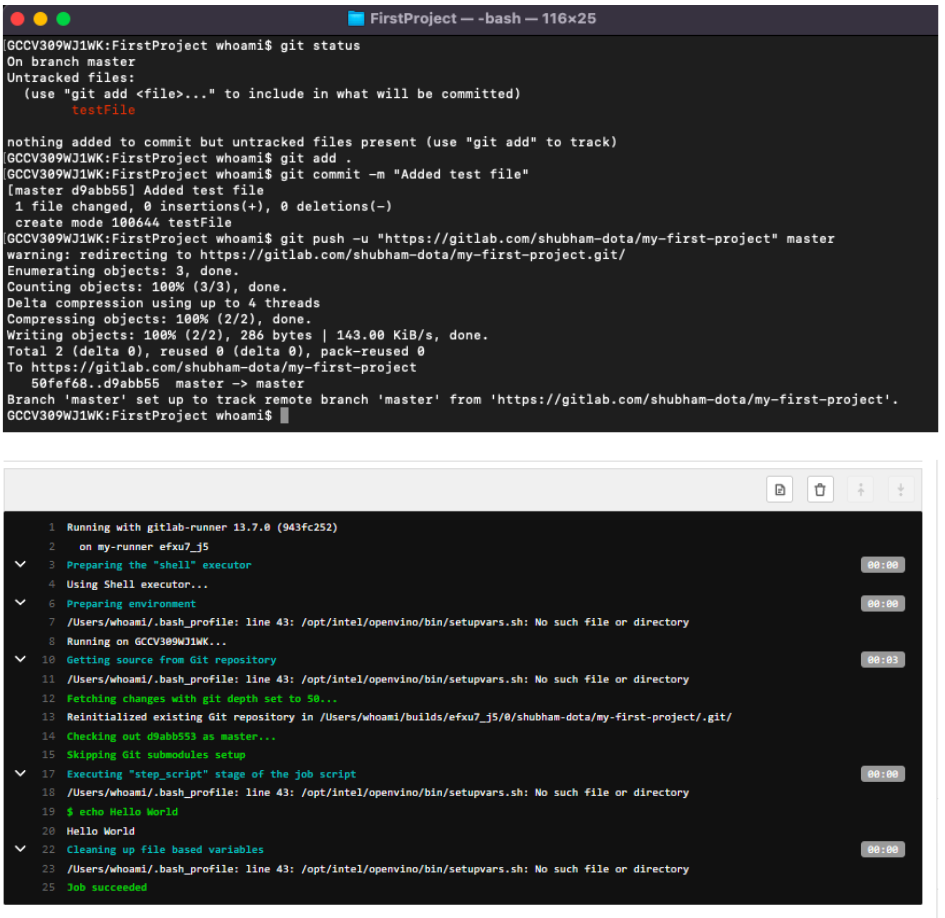Collapse the 'Getting source from Git repository' section

[x=20, y=659]
